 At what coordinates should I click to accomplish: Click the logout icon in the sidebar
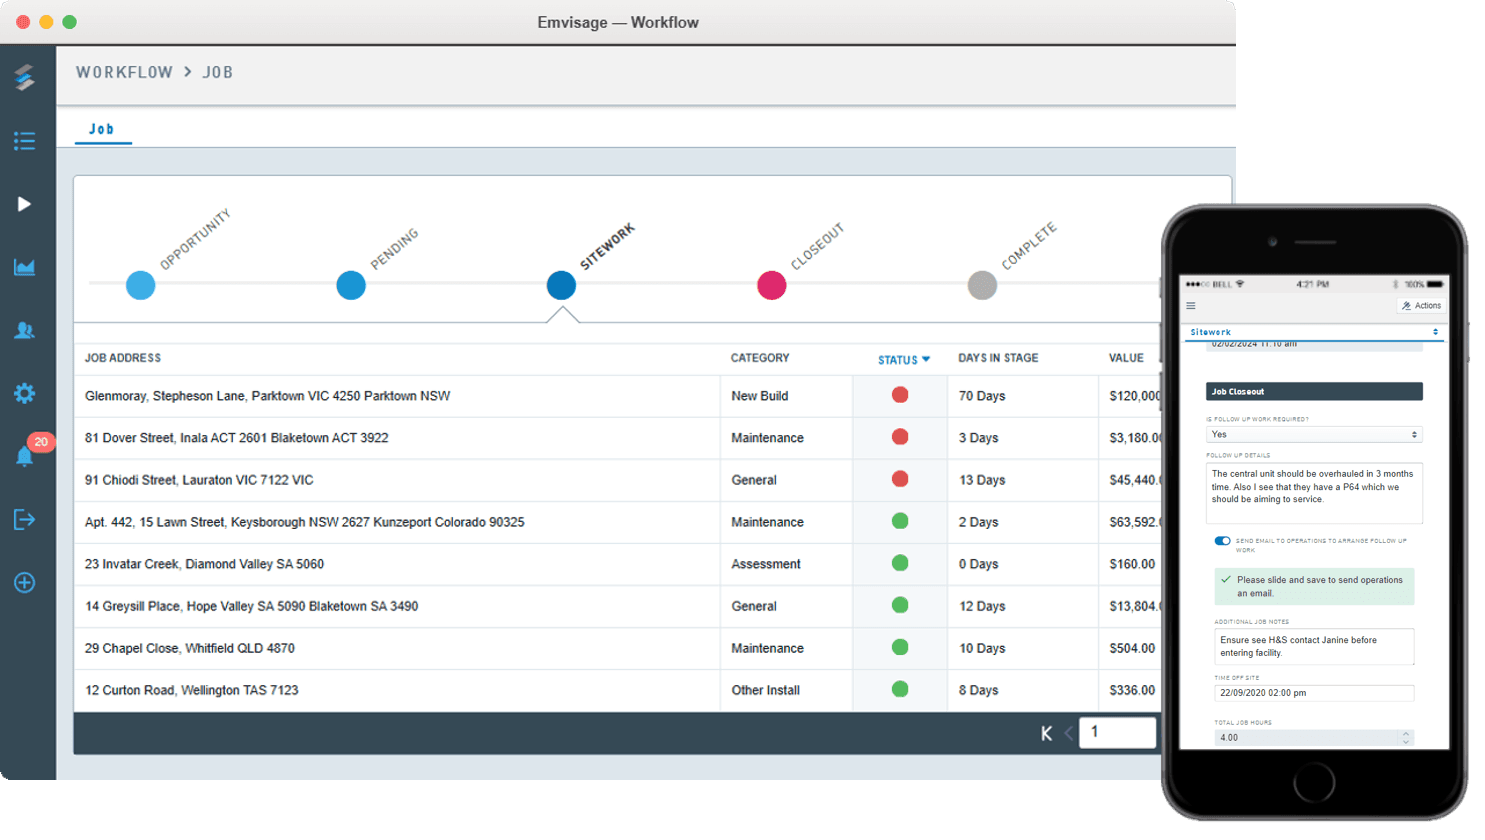point(25,519)
